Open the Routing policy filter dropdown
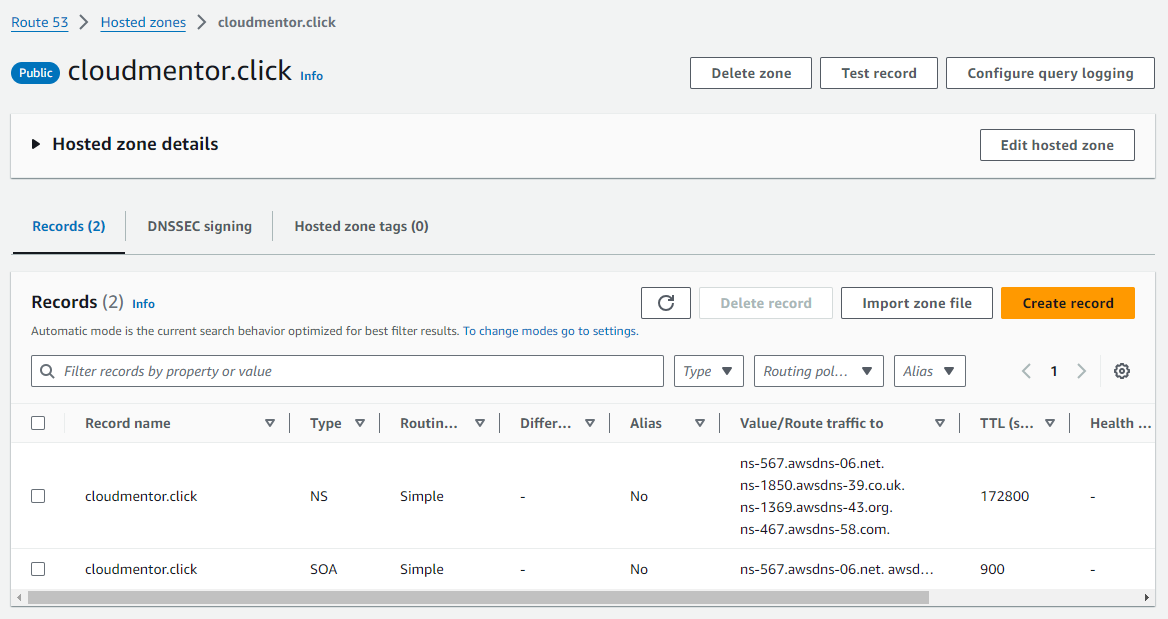The image size is (1168, 619). 818,371
